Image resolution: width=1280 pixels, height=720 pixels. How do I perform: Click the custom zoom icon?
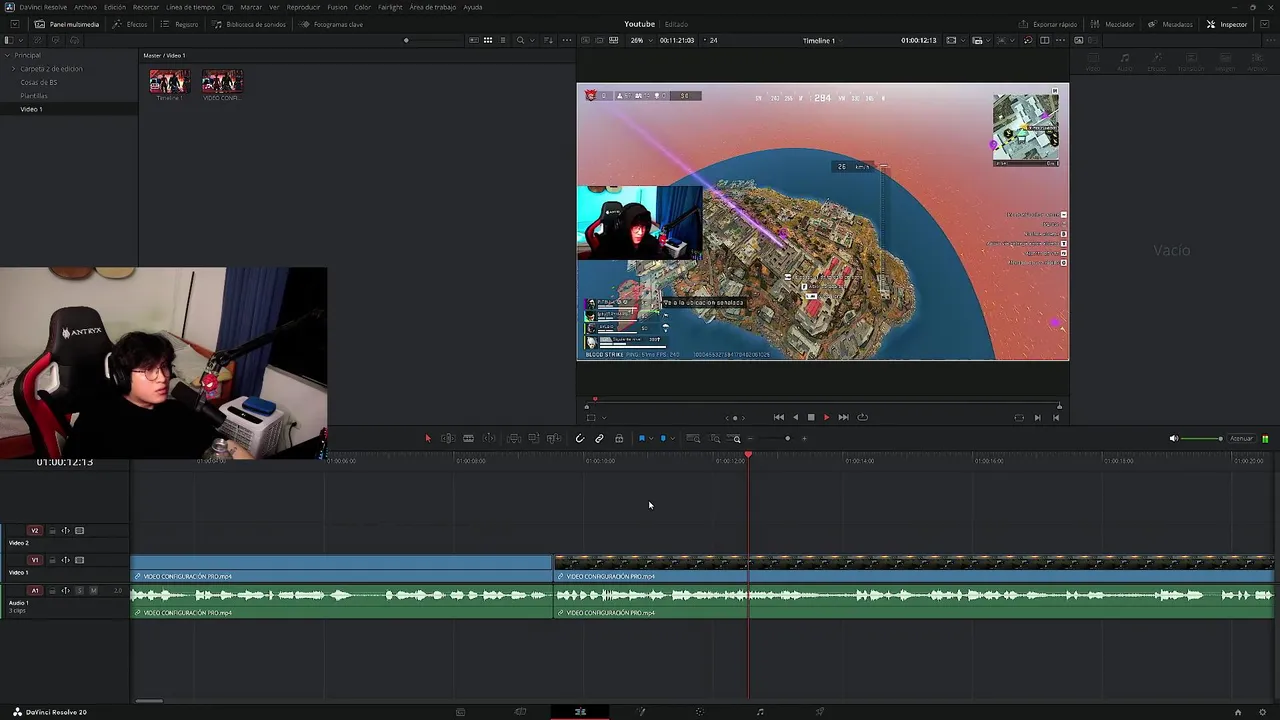point(735,438)
